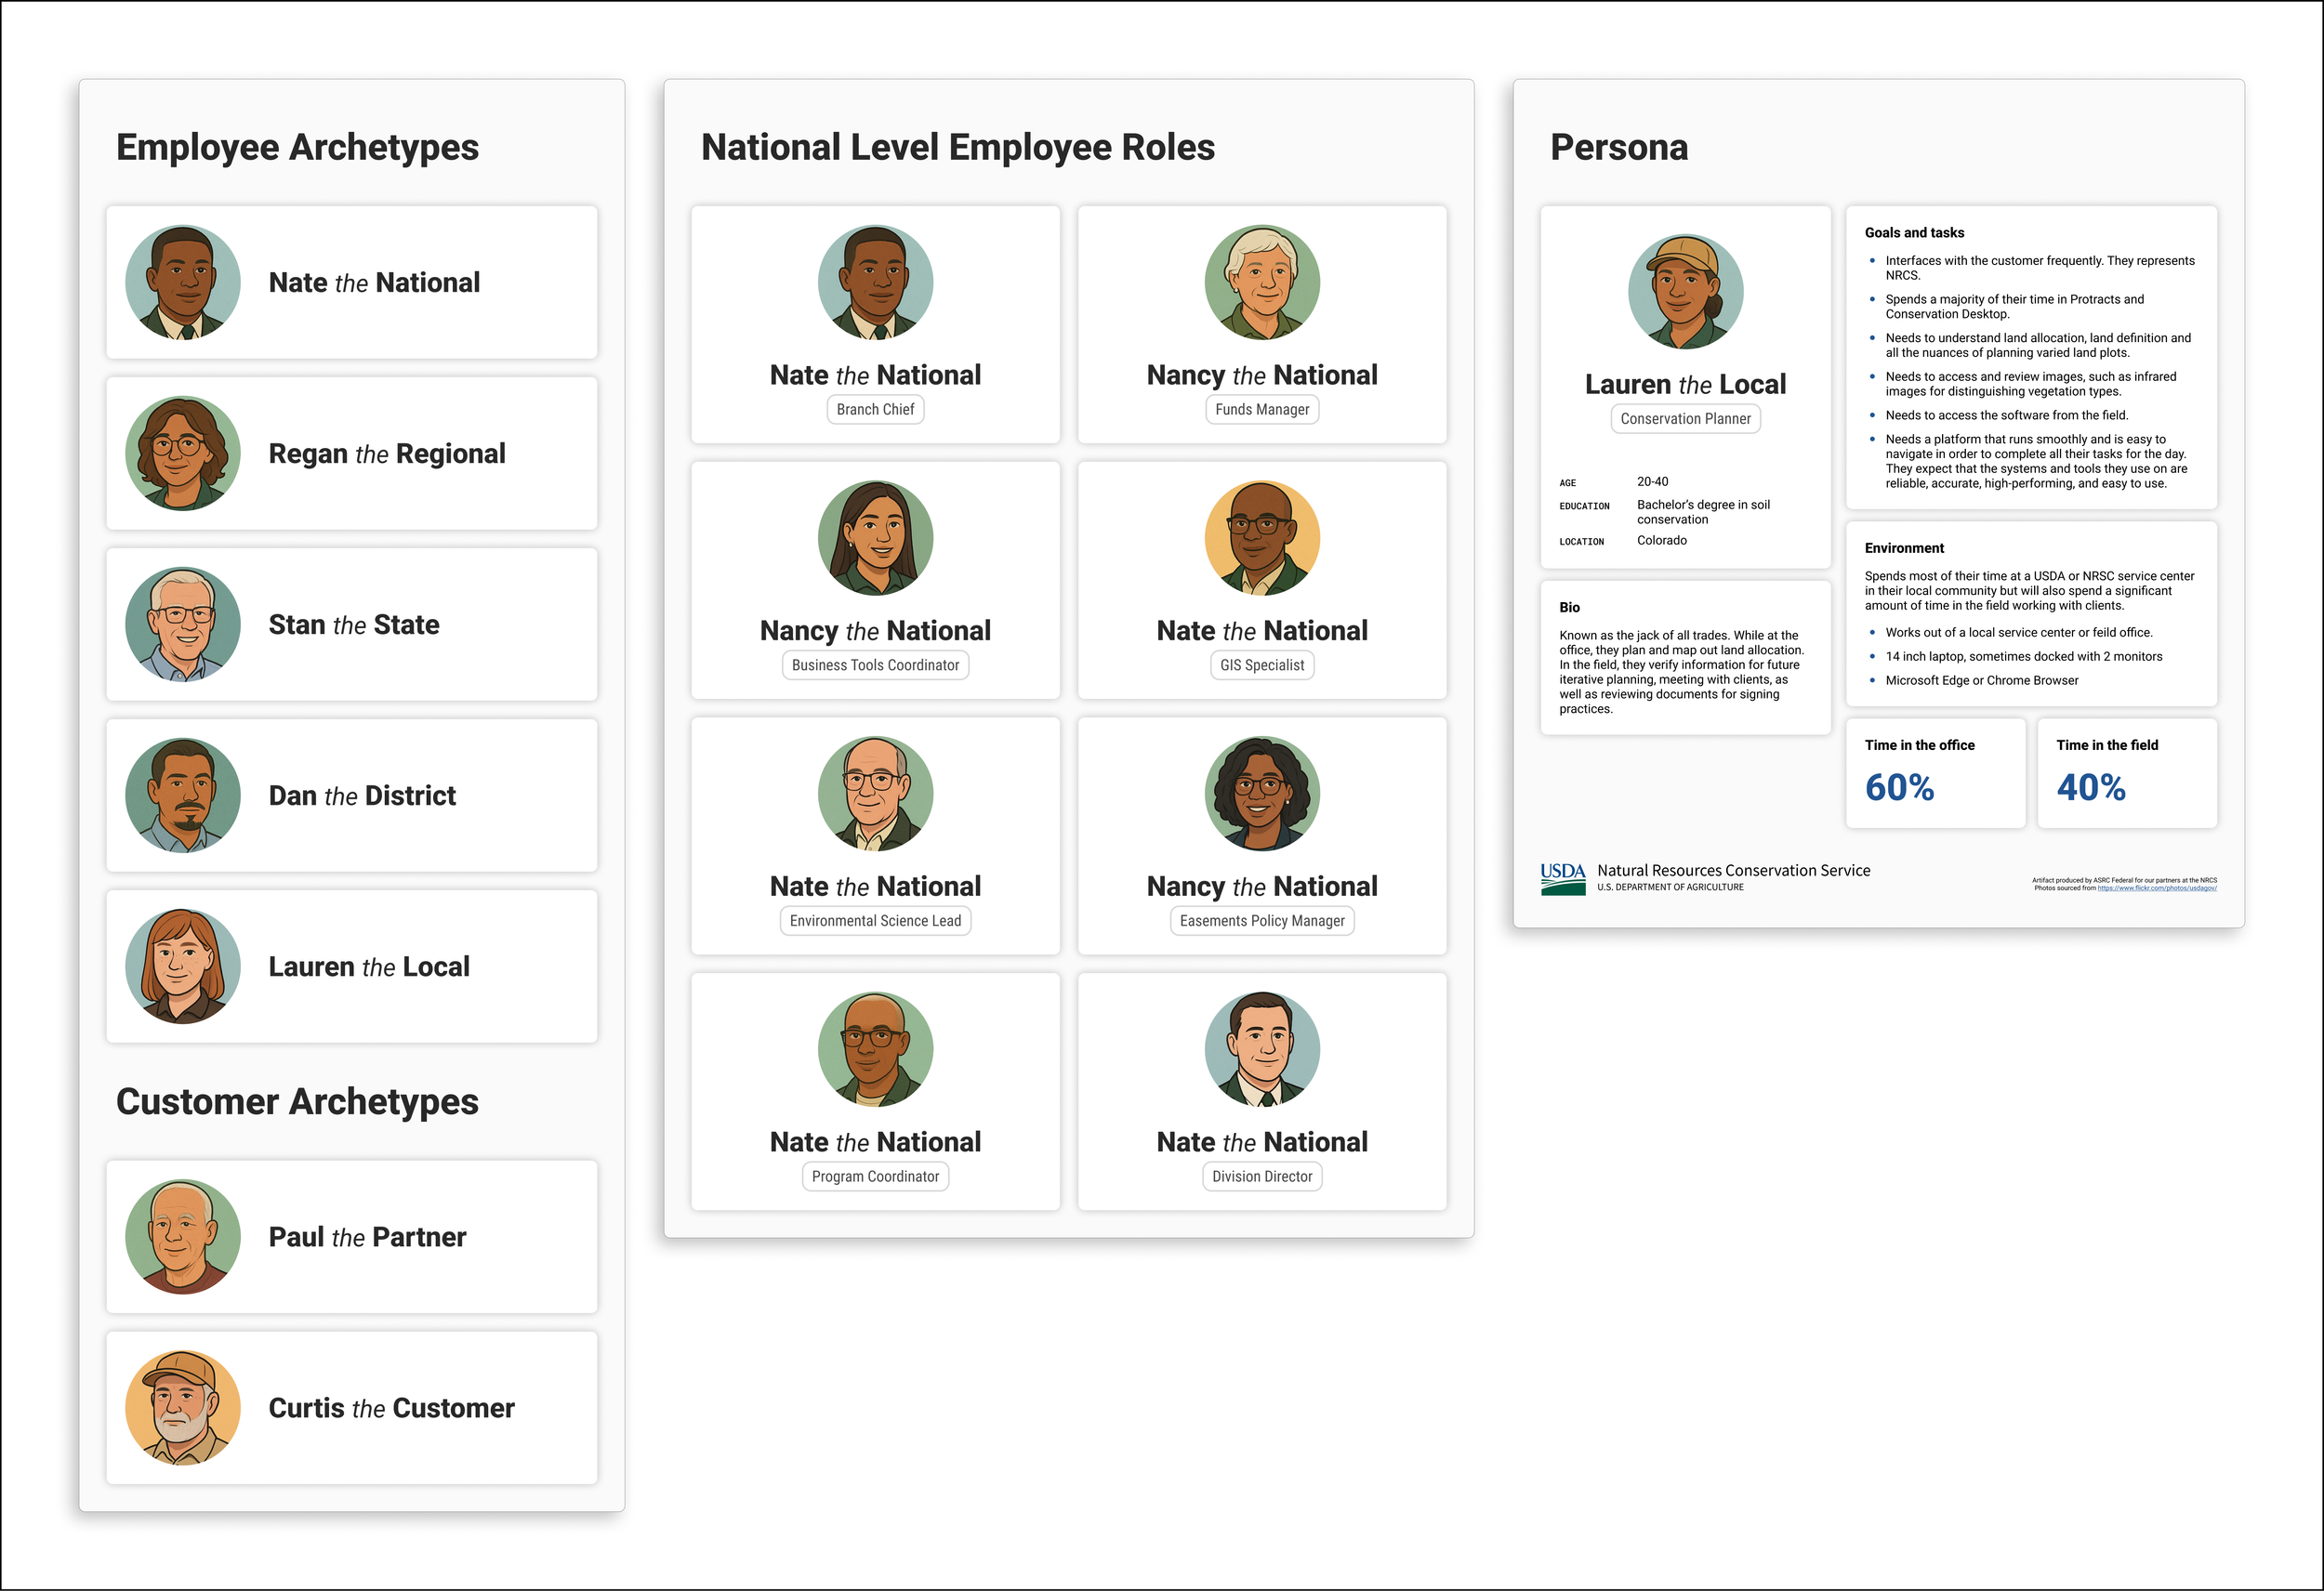Click Regan the Regional's avatar
2324x1591 pixels.
[x=183, y=454]
